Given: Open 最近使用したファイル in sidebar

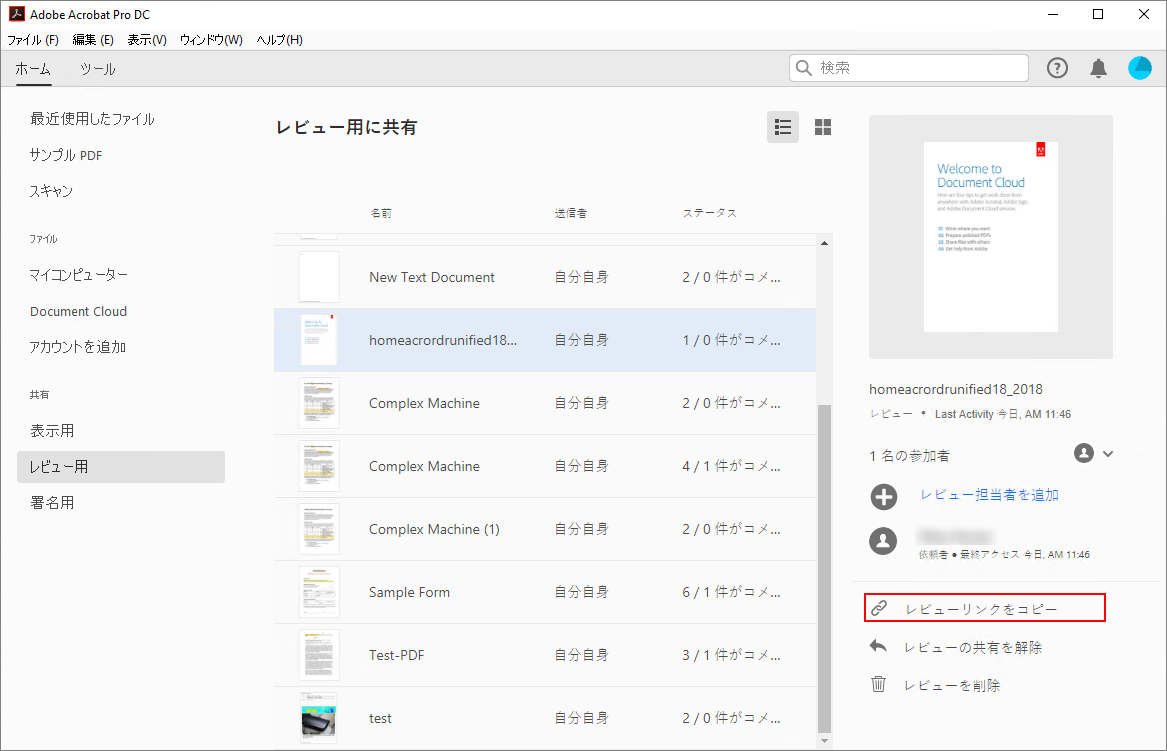Looking at the screenshot, I should (x=92, y=119).
